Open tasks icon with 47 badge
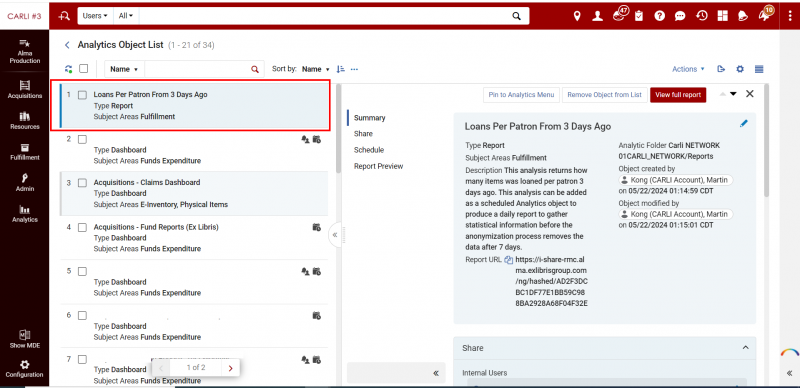Image resolution: width=800 pixels, height=388 pixels. coord(619,15)
